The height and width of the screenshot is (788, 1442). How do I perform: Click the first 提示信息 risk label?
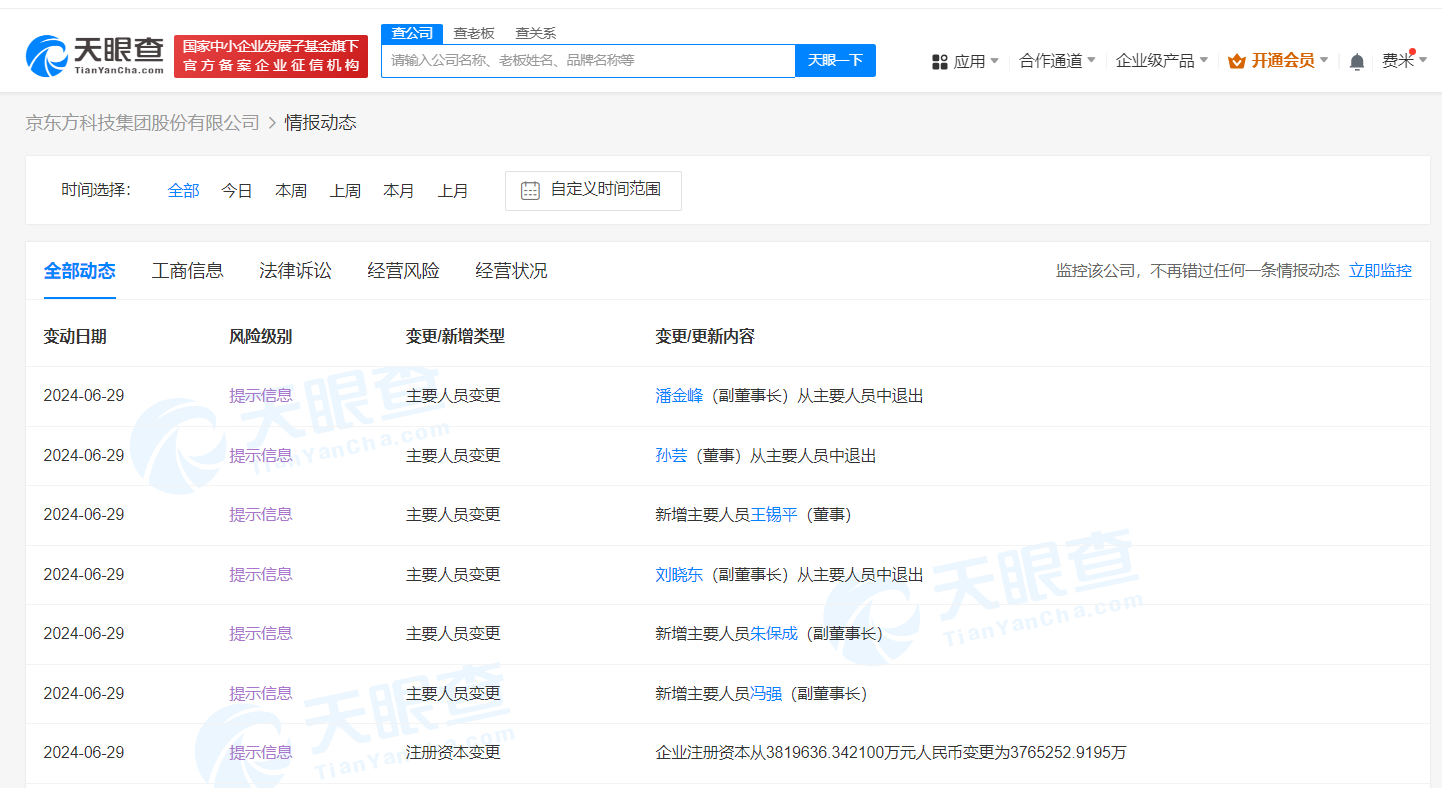261,395
